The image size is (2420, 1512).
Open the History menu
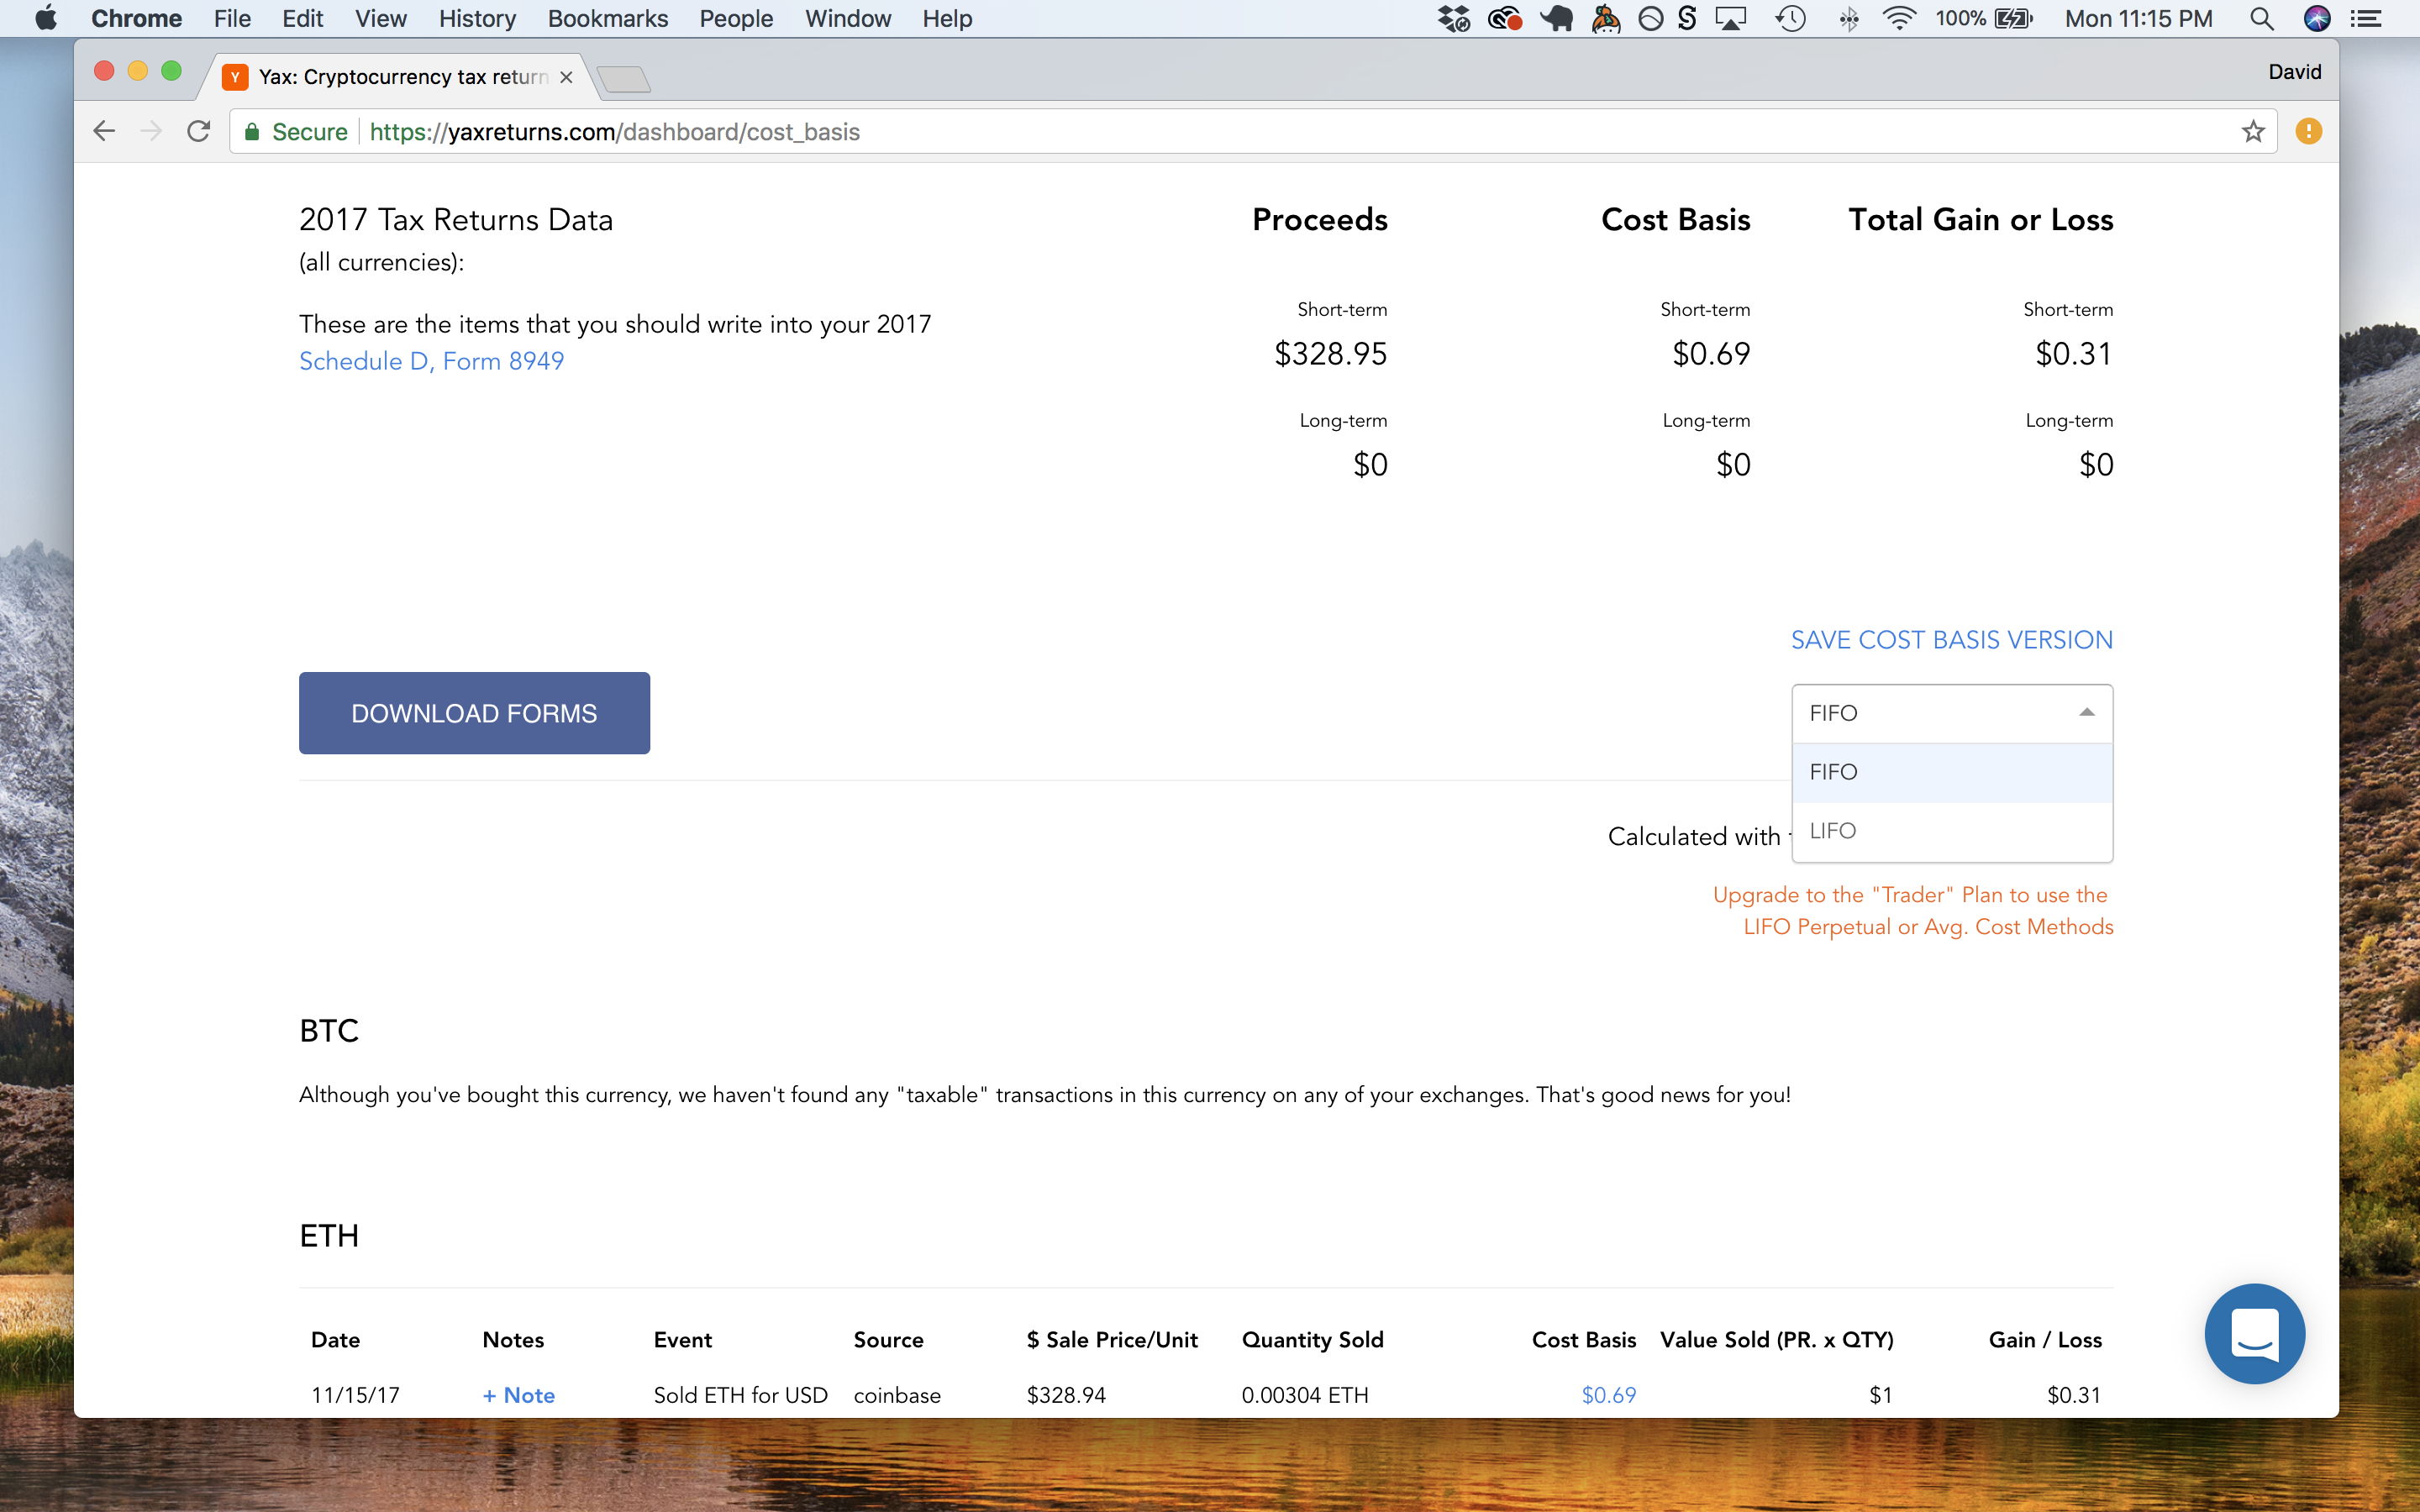pyautogui.click(x=476, y=19)
